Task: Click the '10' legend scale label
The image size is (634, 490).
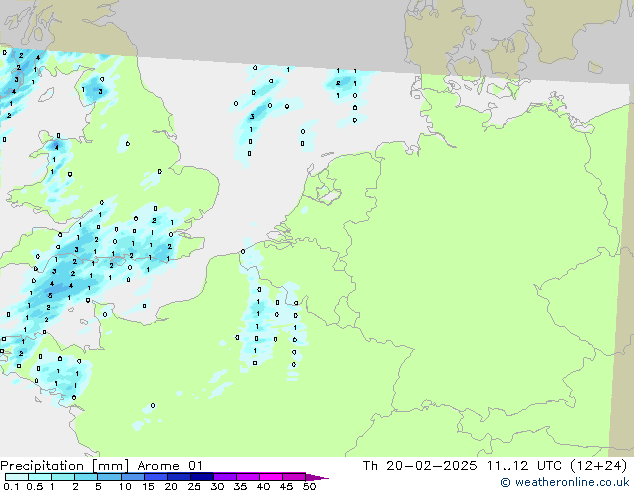Action: coord(125,486)
